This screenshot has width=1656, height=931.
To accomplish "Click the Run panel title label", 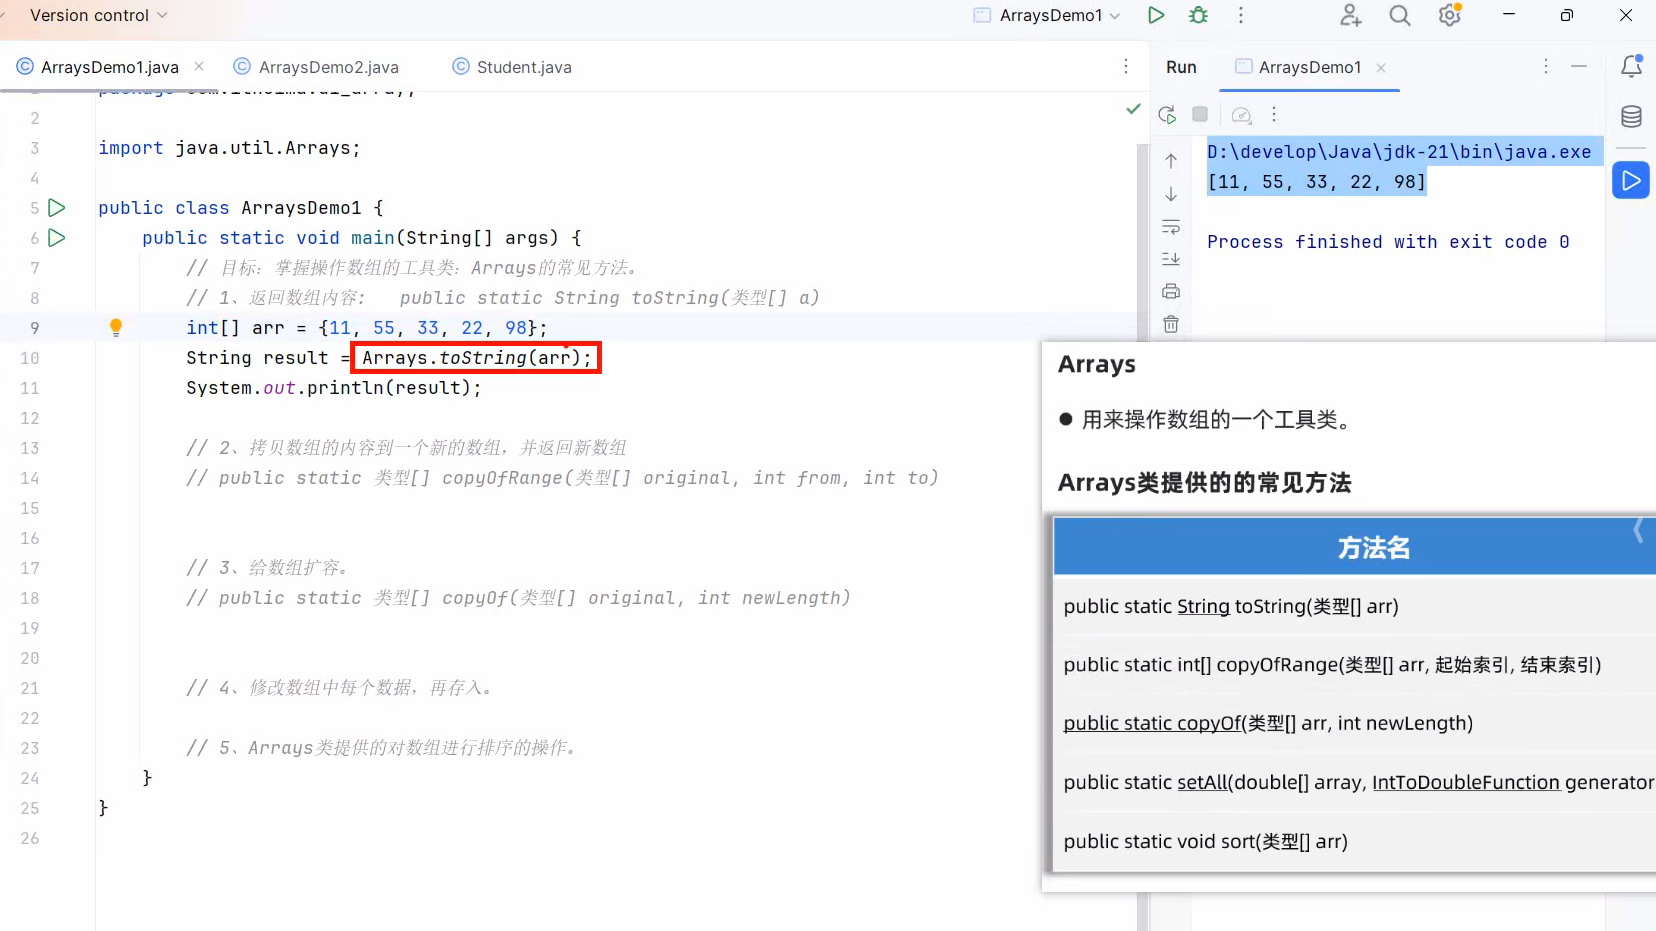I will (1181, 67).
